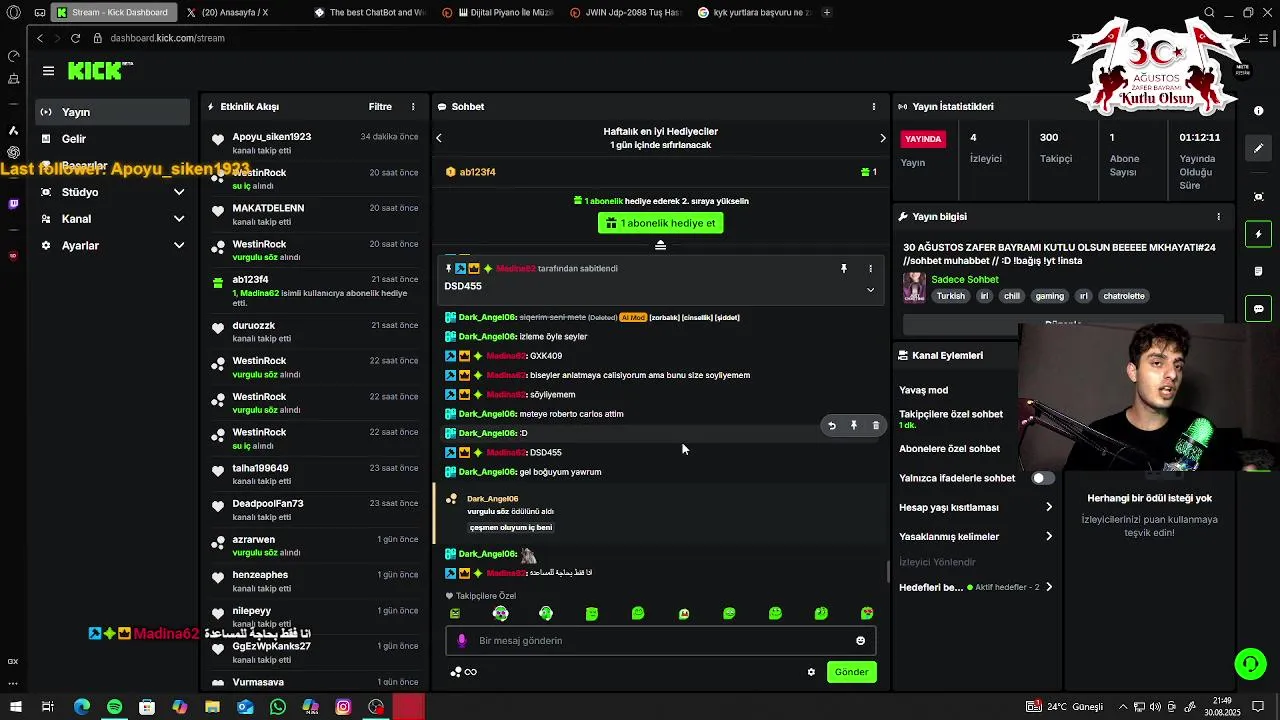Switch to The best ChatBot browser tab

[370, 13]
